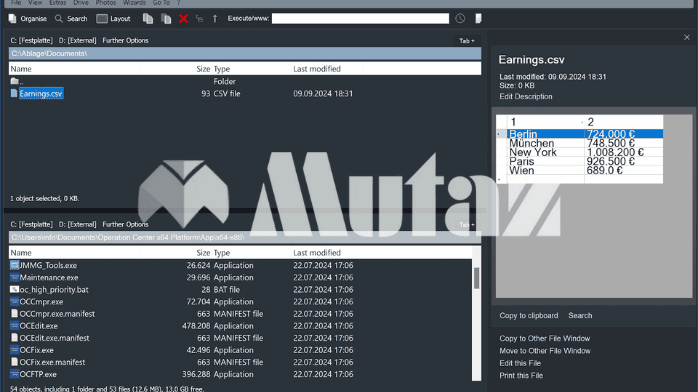Sort upper pane by Name column
The height and width of the screenshot is (392, 698).
pyautogui.click(x=21, y=69)
